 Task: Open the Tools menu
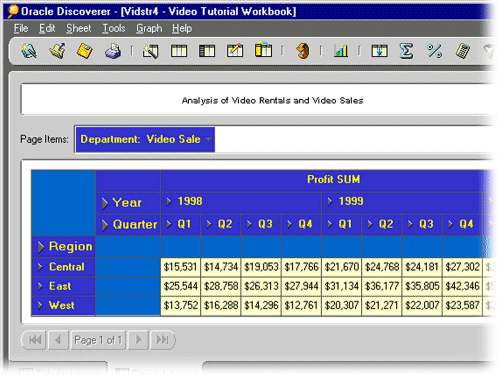(x=113, y=29)
